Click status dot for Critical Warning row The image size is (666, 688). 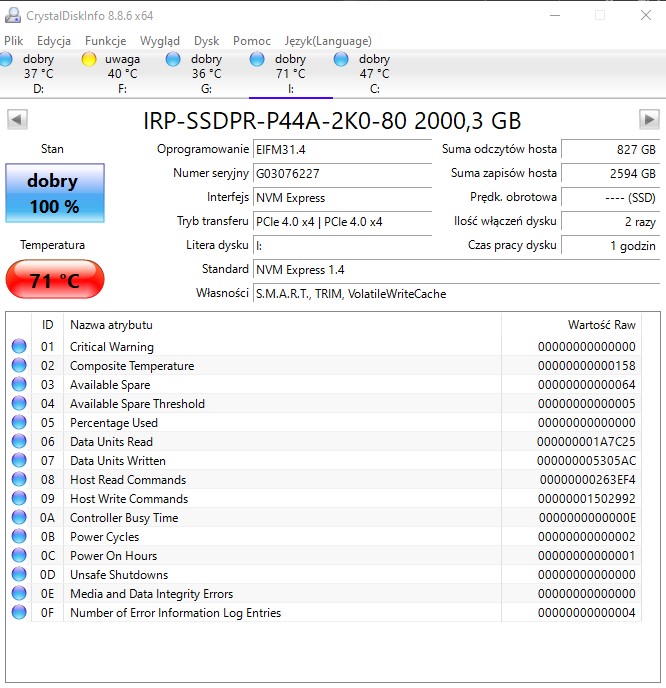click(x=19, y=346)
